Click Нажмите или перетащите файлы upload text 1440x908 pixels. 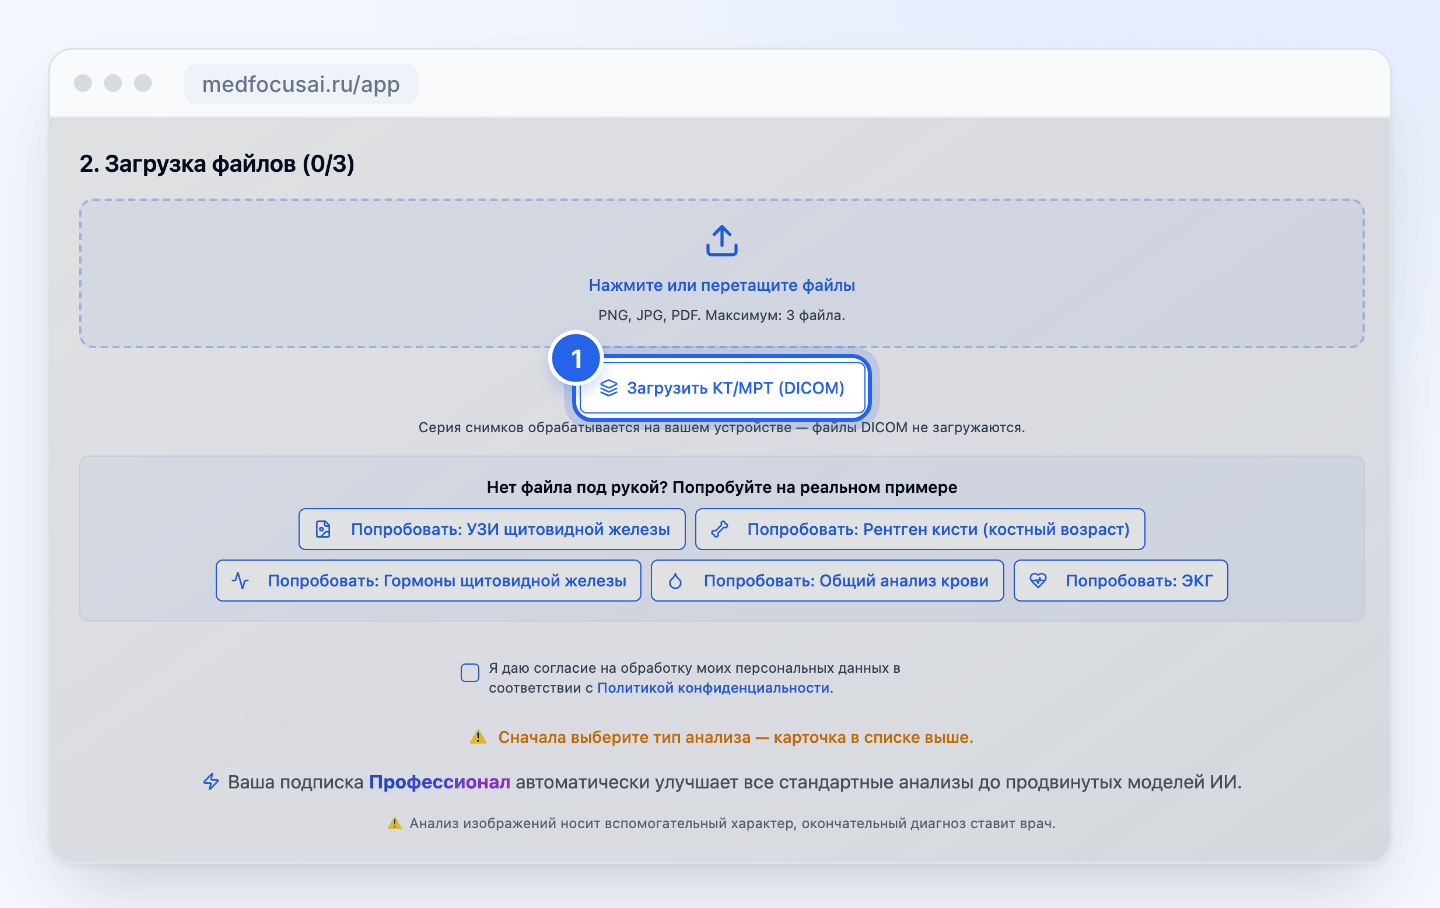coord(722,285)
